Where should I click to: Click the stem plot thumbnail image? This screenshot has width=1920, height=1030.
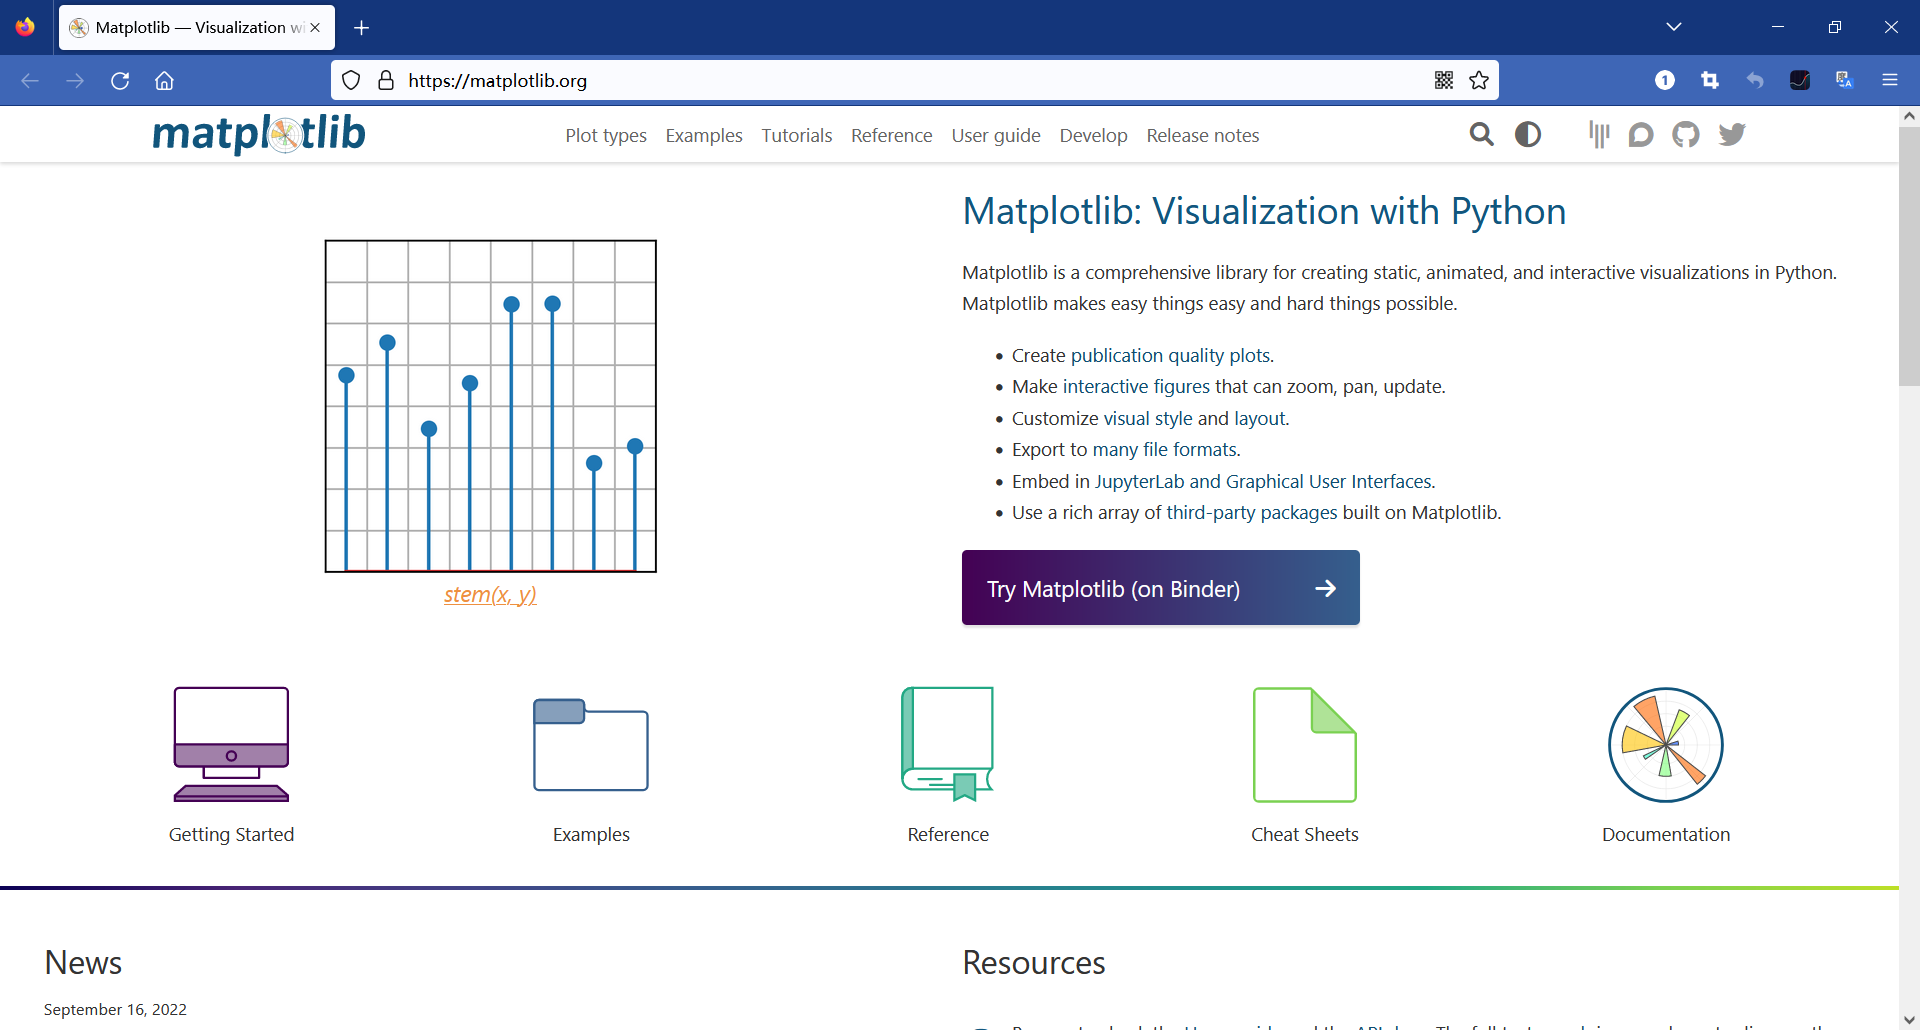pyautogui.click(x=491, y=406)
